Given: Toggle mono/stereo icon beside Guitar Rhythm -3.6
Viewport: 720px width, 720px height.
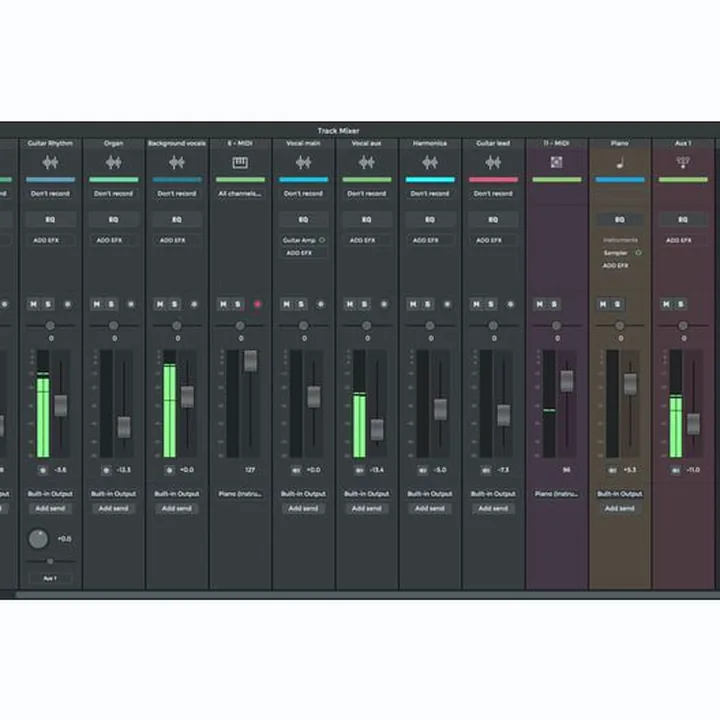Looking at the screenshot, I should coord(43,470).
